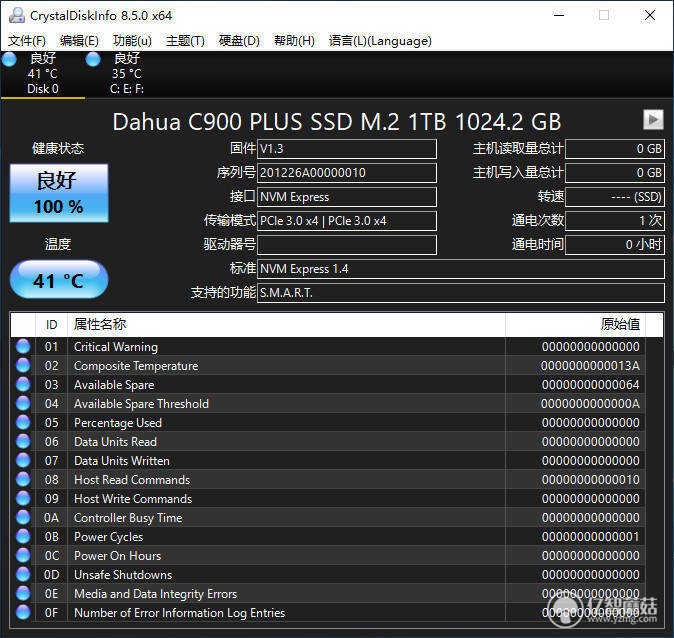Click the status orb for Controller Busy Time
This screenshot has height=638, width=674.
coord(23,518)
